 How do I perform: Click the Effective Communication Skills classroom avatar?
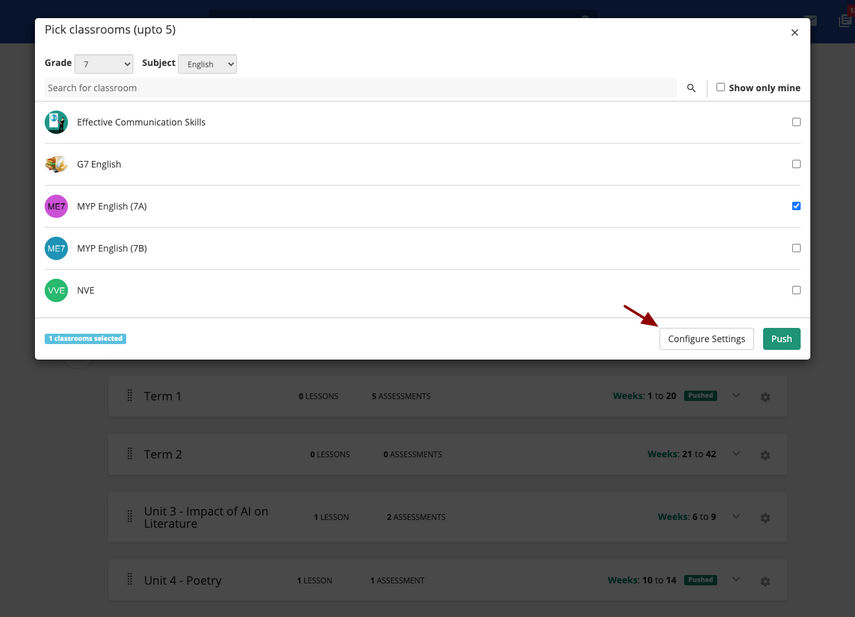click(x=56, y=122)
